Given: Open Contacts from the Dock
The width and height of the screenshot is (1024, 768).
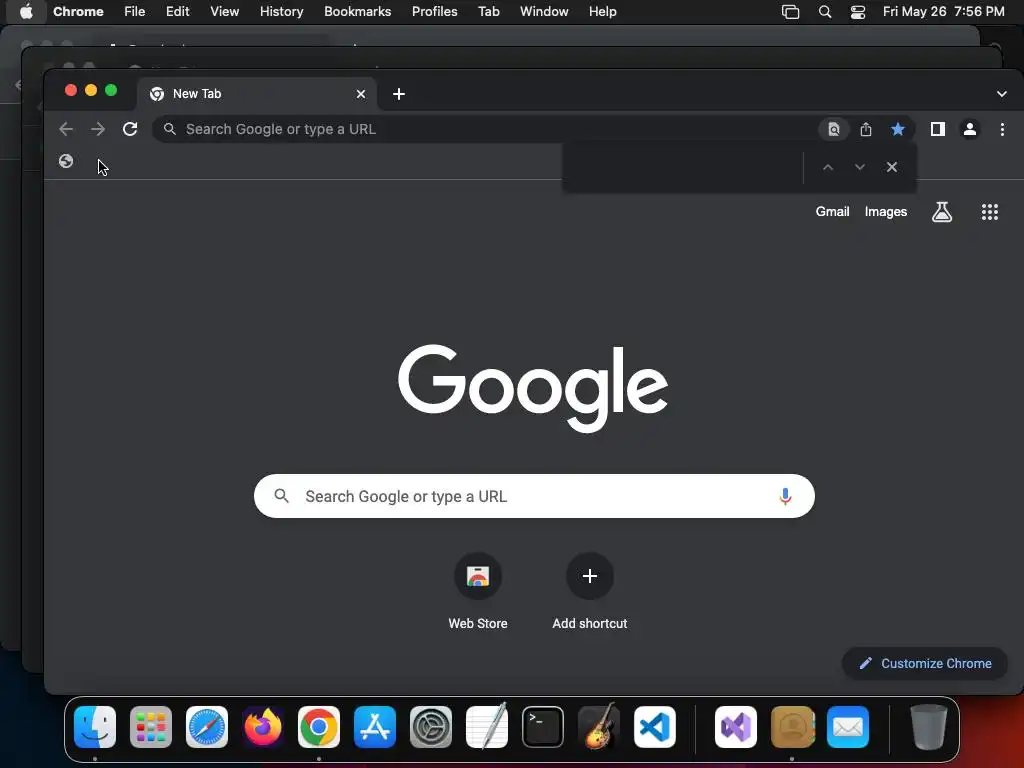Looking at the screenshot, I should click(792, 727).
